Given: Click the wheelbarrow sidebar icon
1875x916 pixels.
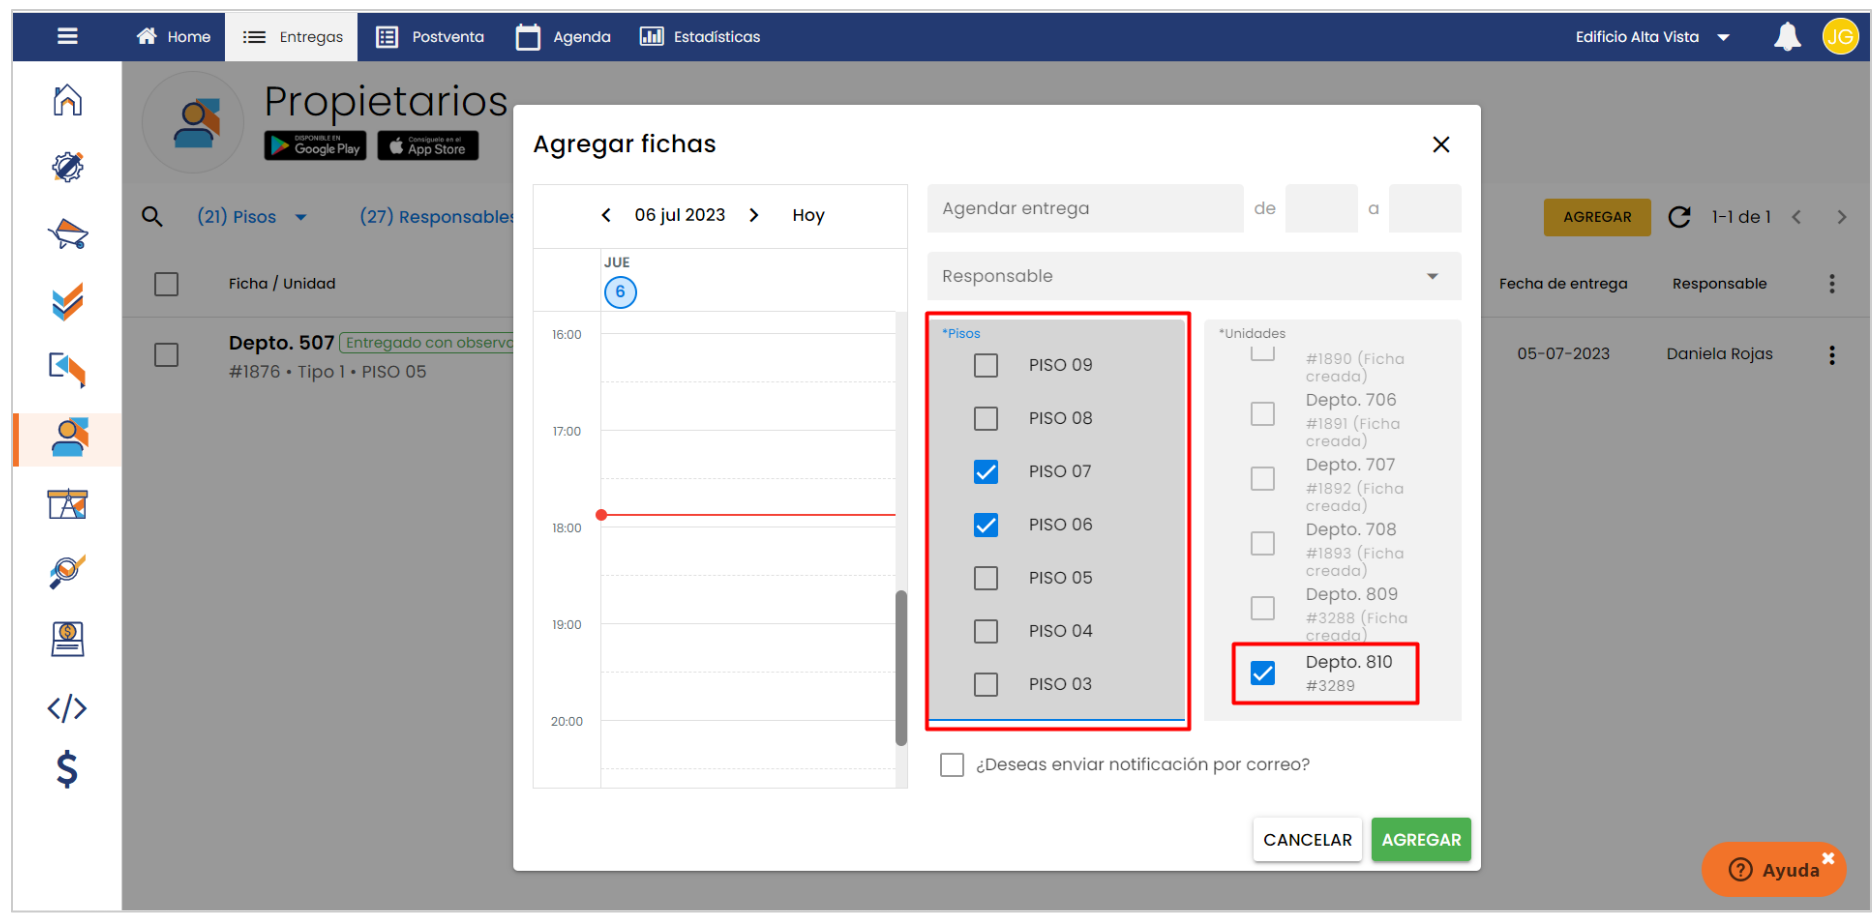Looking at the screenshot, I should (x=67, y=234).
